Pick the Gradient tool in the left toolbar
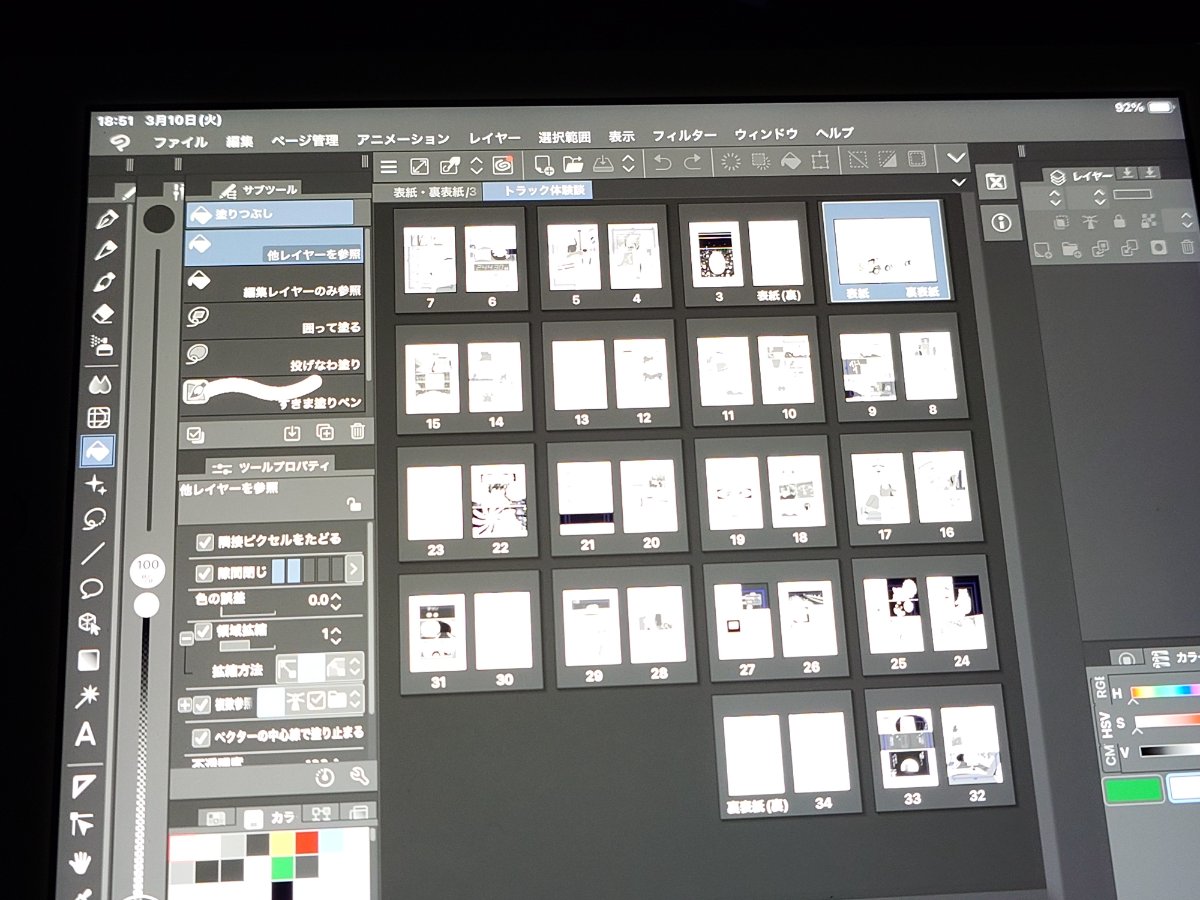This screenshot has width=1200, height=900. point(89,660)
